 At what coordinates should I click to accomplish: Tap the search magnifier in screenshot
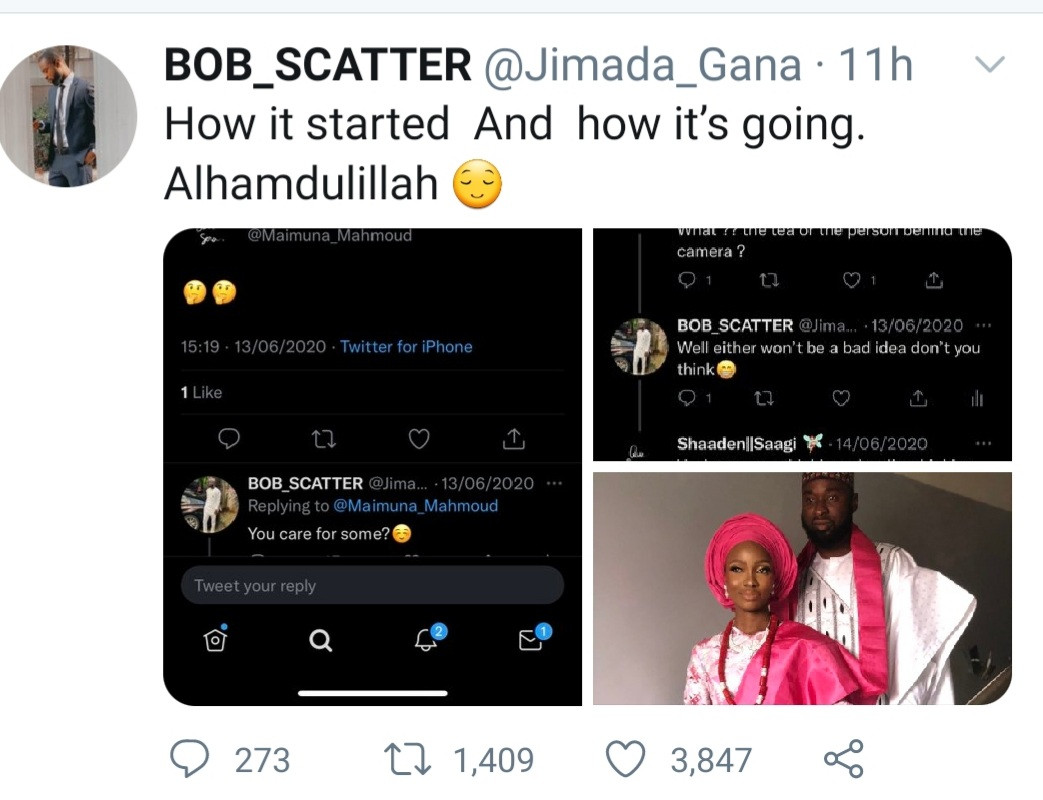click(x=321, y=641)
